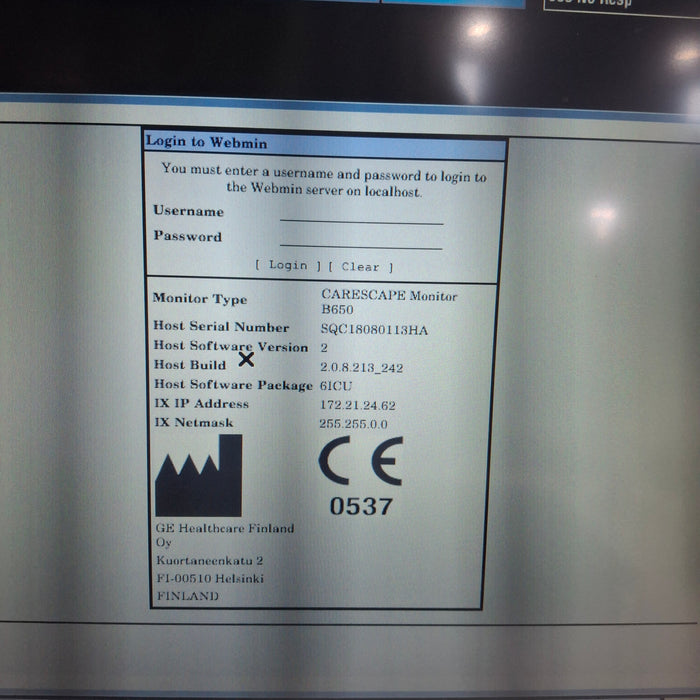Click the 'Host Software Version' label
Viewport: 700px width, 700px height.
[231, 346]
